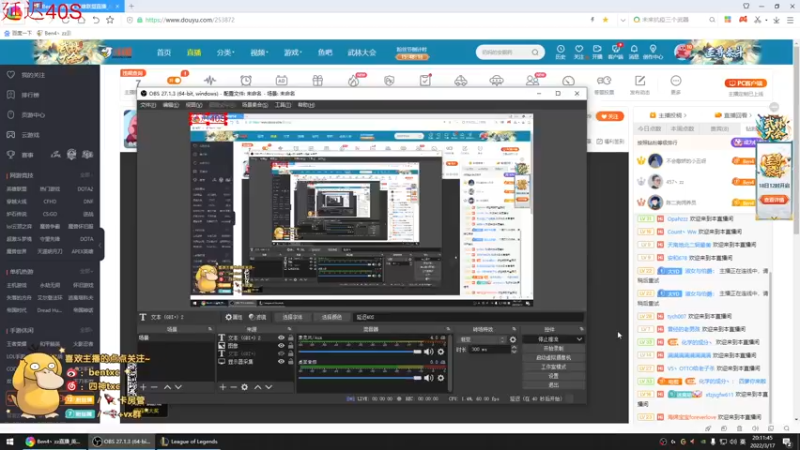Expand the 视频 dropdown in Douyu nav
Viewport: 800px width, 450px height.
259,52
